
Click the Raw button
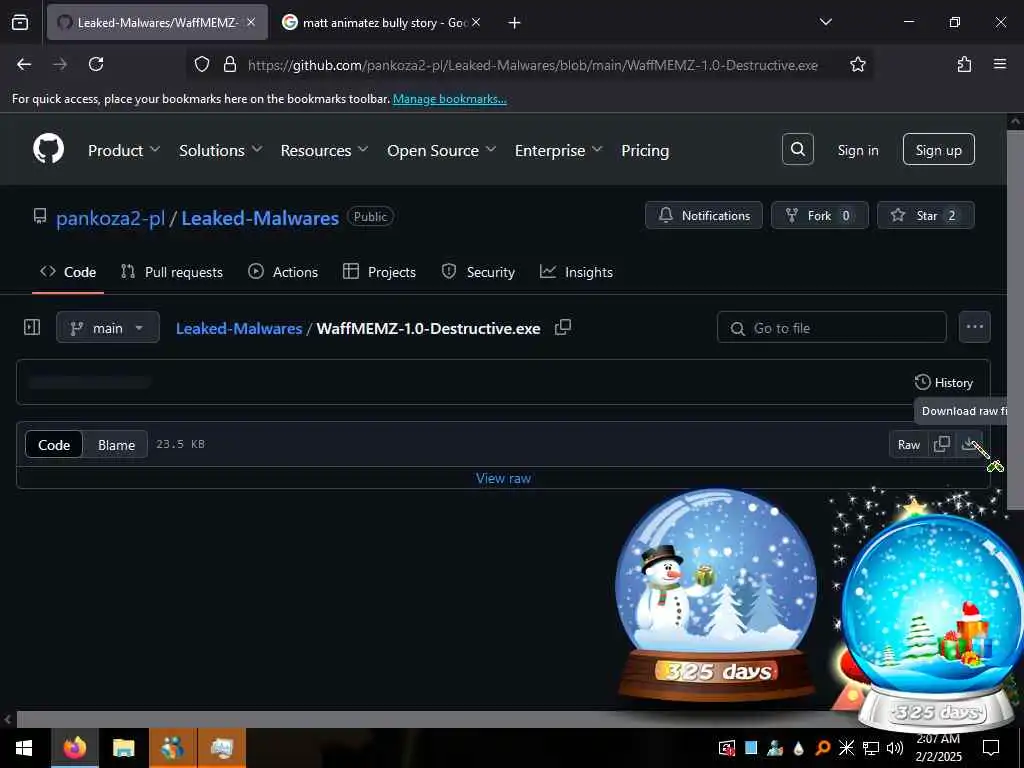908,445
